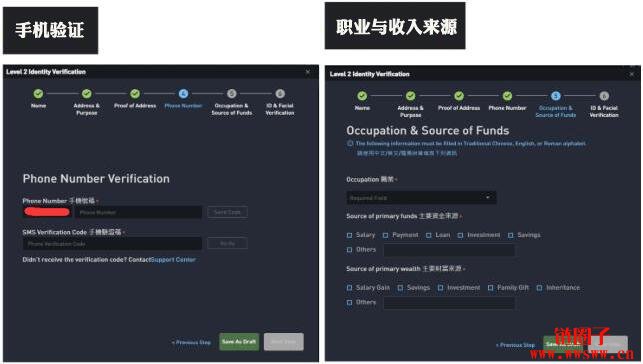Click the info icon beside the language notice
This screenshot has width=643, height=364.
(x=350, y=143)
